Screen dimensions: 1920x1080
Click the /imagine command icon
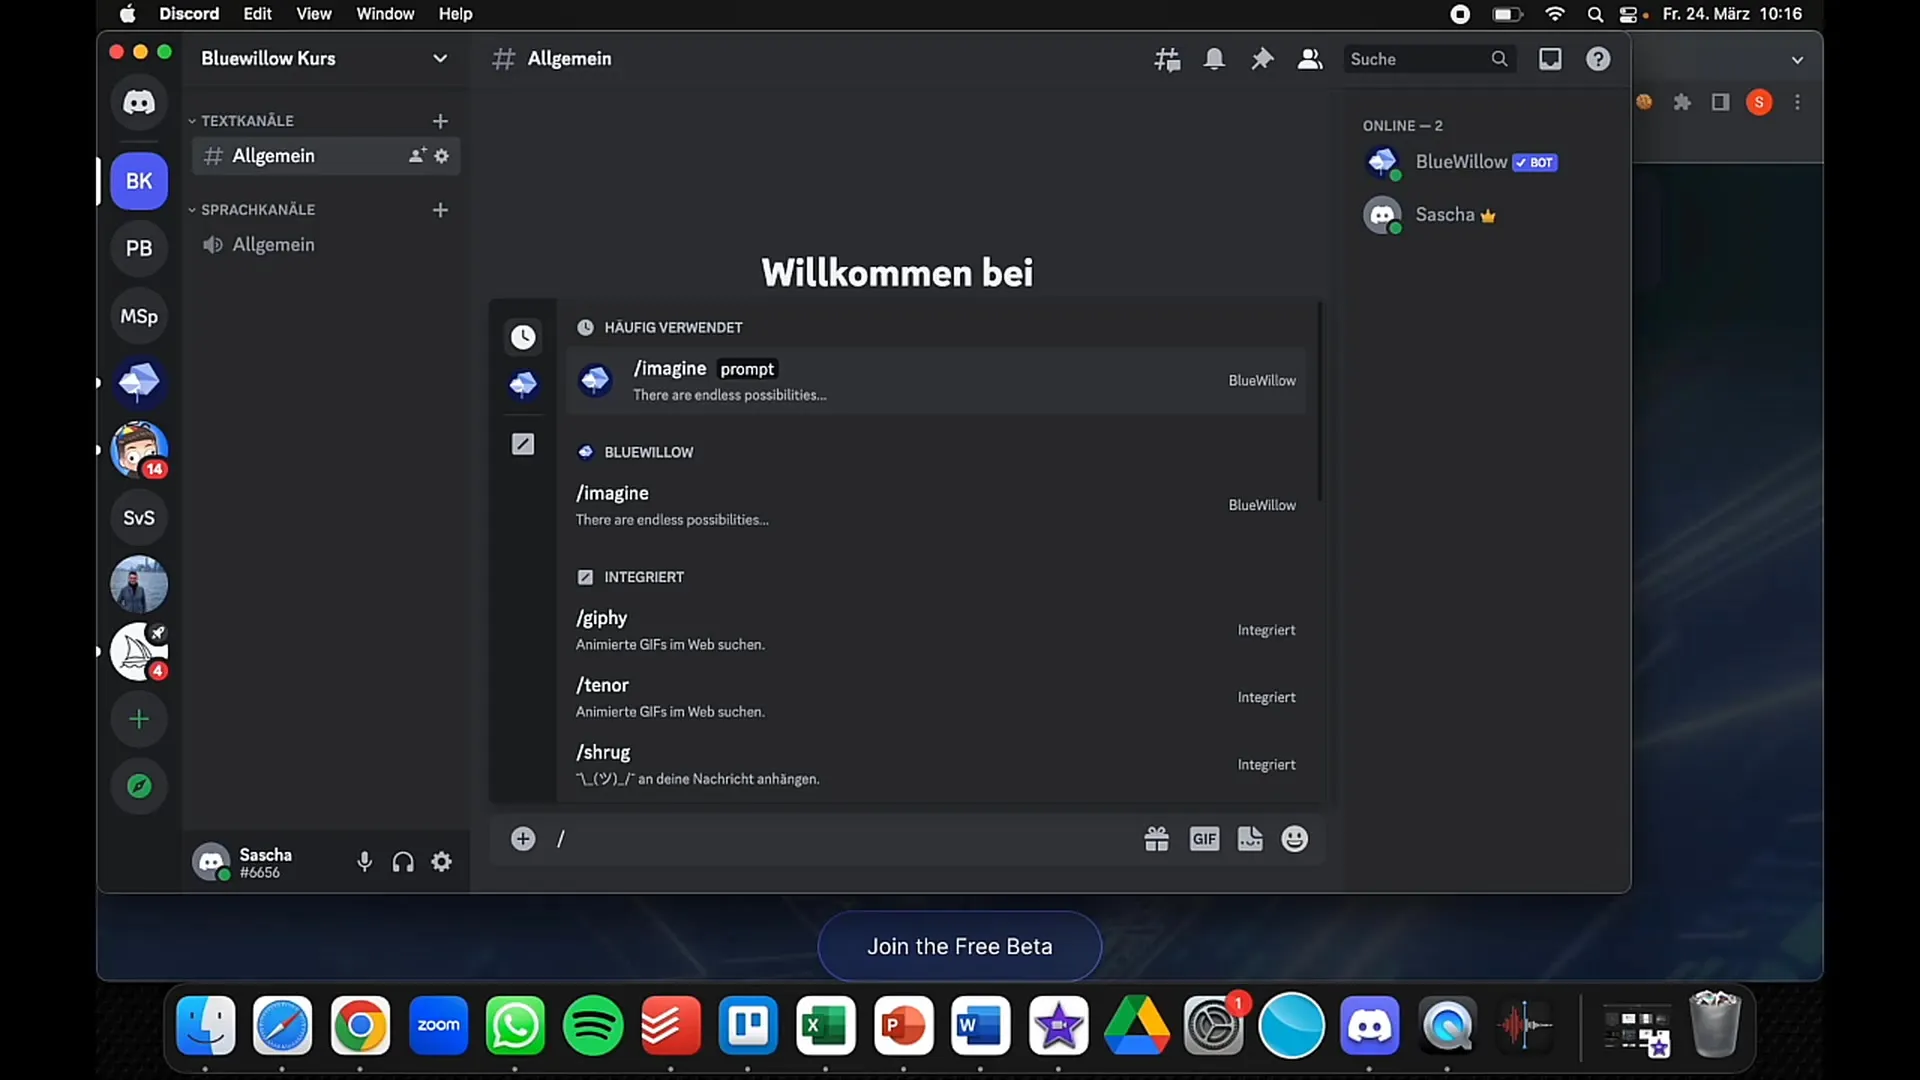(595, 380)
